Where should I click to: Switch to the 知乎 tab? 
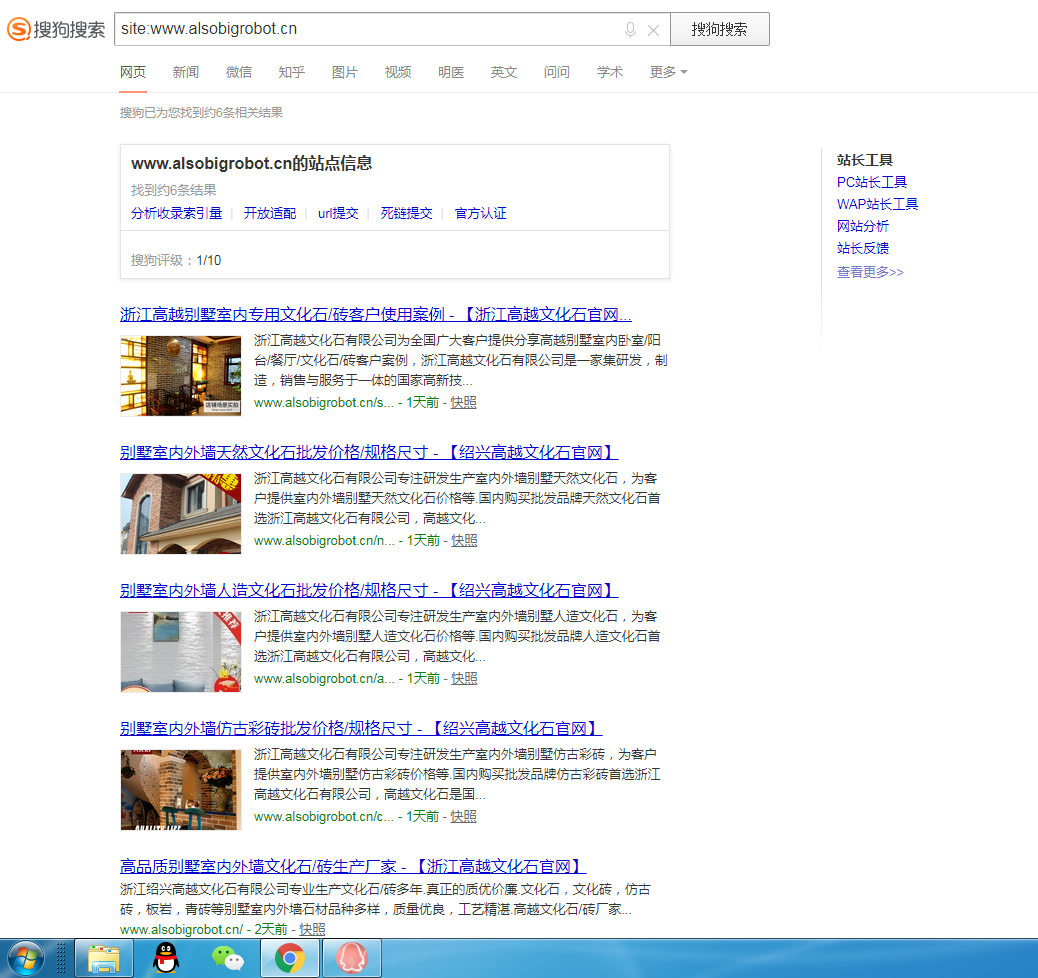pyautogui.click(x=292, y=72)
